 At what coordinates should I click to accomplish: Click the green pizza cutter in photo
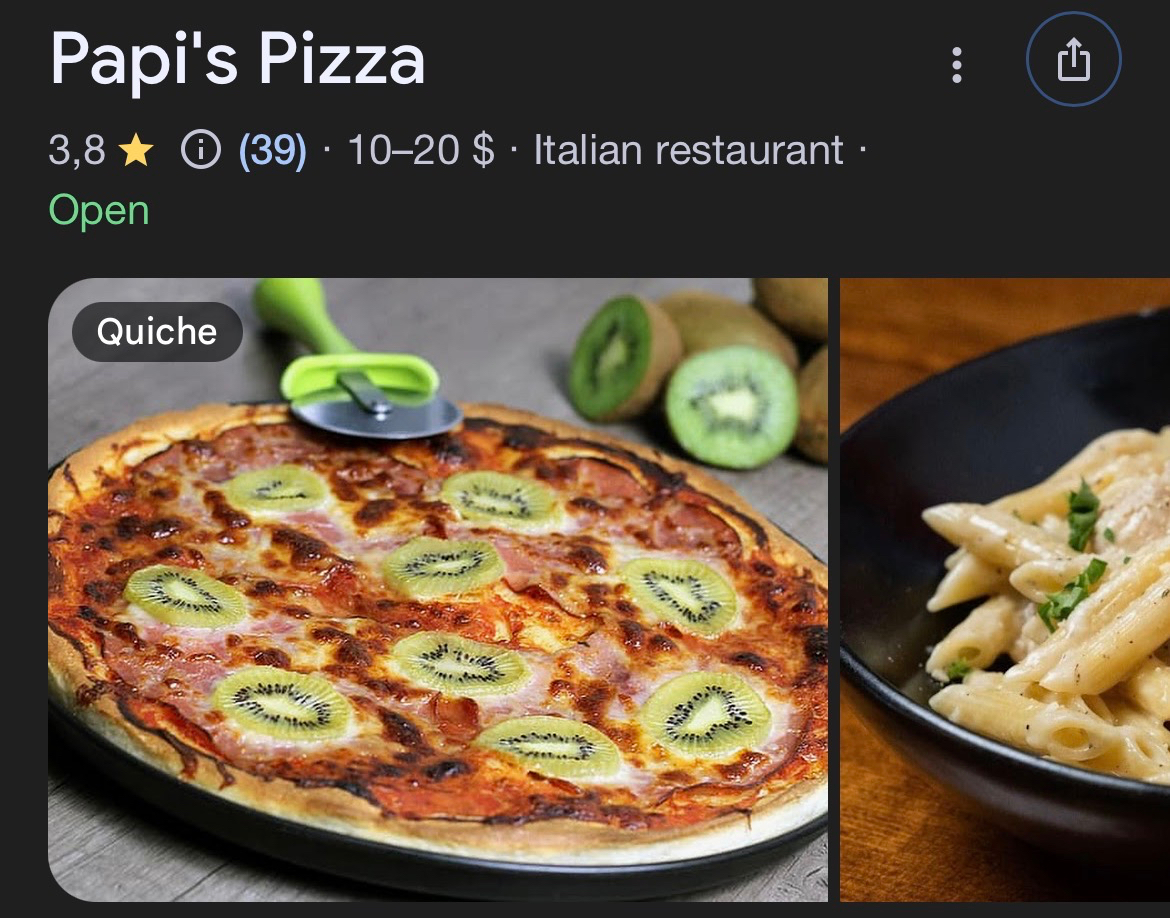click(x=354, y=366)
